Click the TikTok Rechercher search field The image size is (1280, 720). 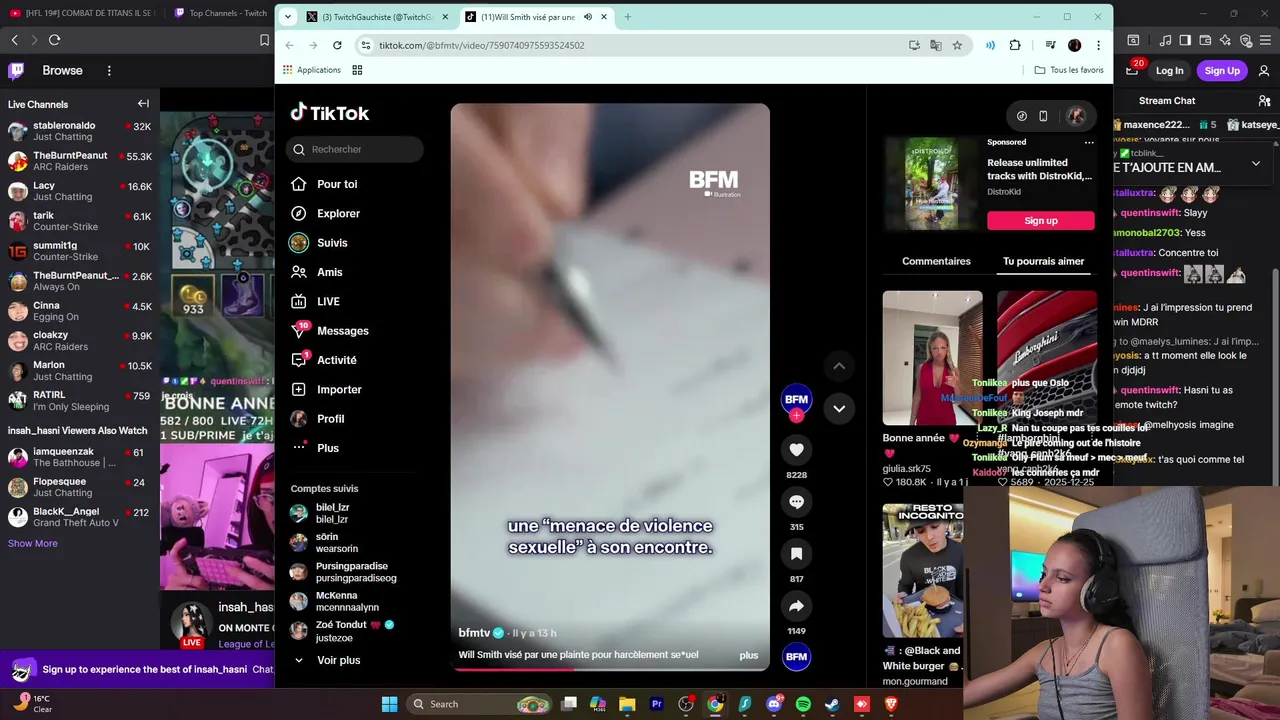(355, 149)
